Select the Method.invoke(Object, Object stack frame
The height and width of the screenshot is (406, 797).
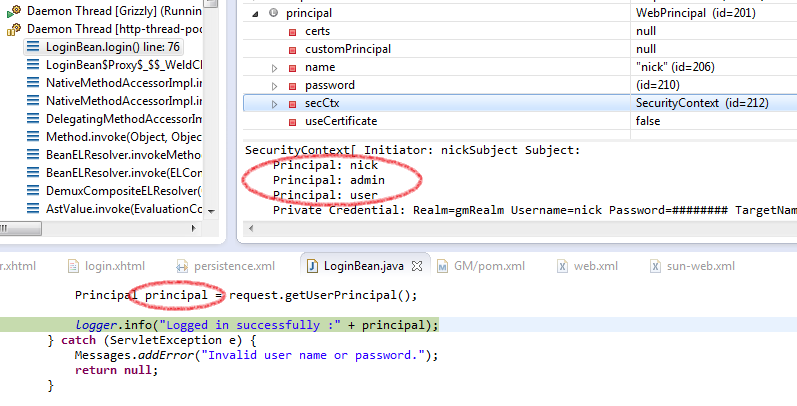pyautogui.click(x=124, y=137)
